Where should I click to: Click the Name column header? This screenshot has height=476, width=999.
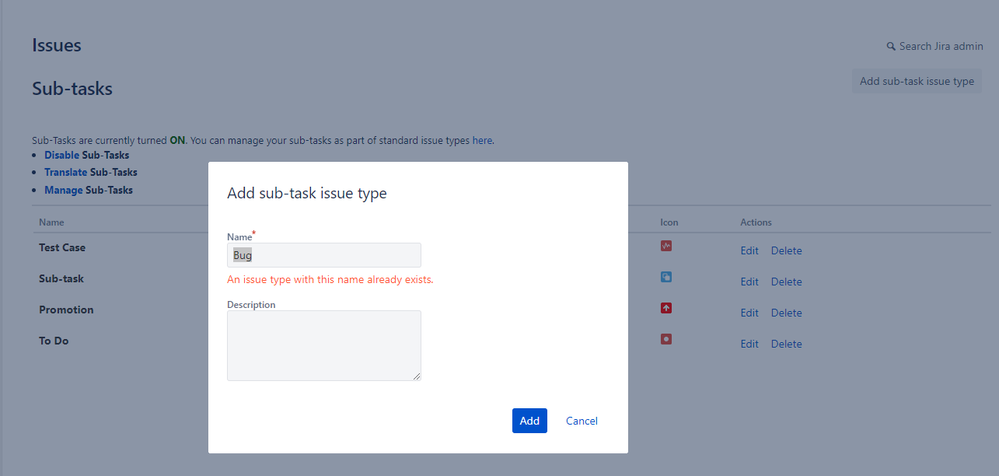[x=52, y=222]
